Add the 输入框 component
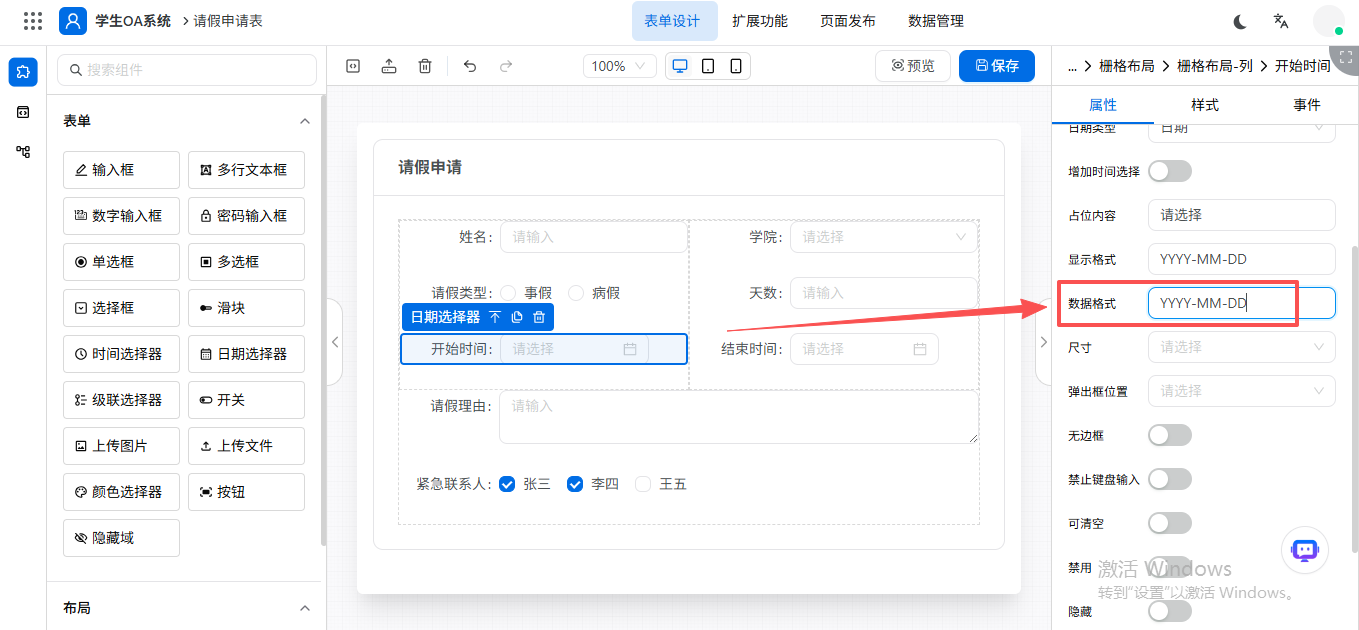1359x630 pixels. coord(121,170)
